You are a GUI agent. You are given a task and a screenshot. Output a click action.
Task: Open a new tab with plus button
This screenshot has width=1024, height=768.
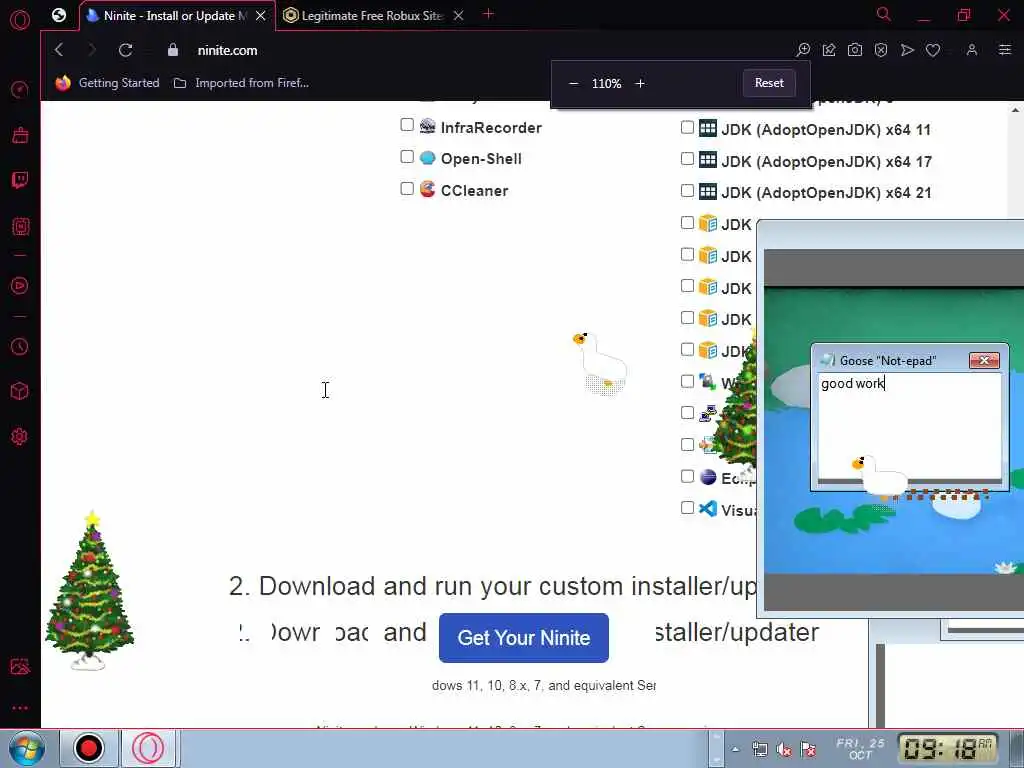488,14
